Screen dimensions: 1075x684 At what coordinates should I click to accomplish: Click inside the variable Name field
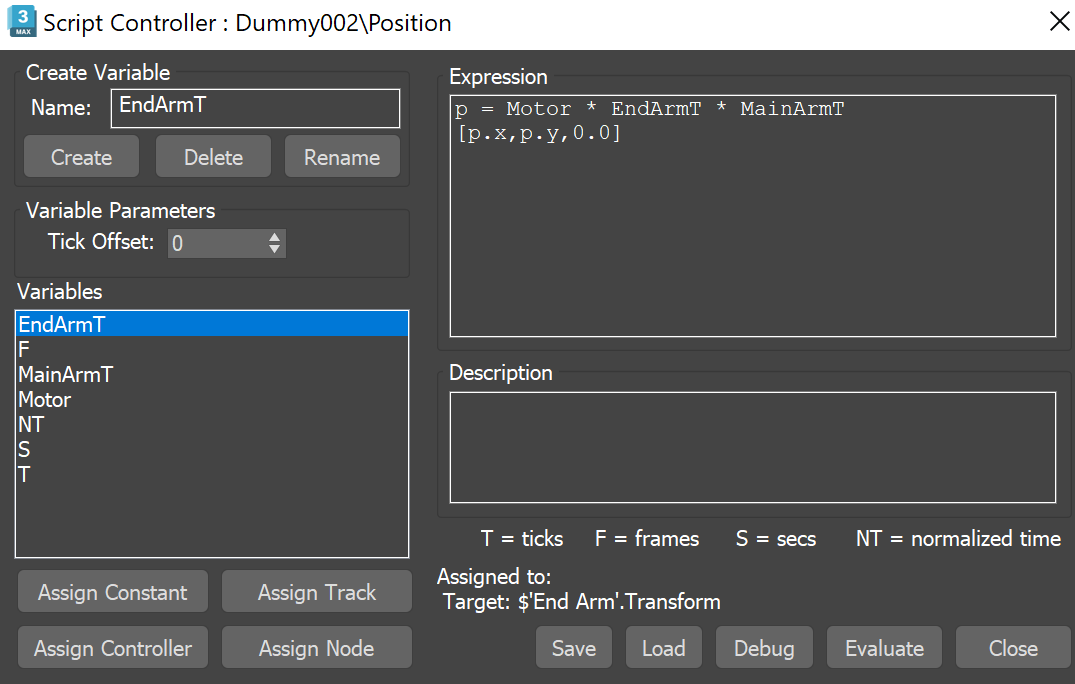click(x=254, y=108)
